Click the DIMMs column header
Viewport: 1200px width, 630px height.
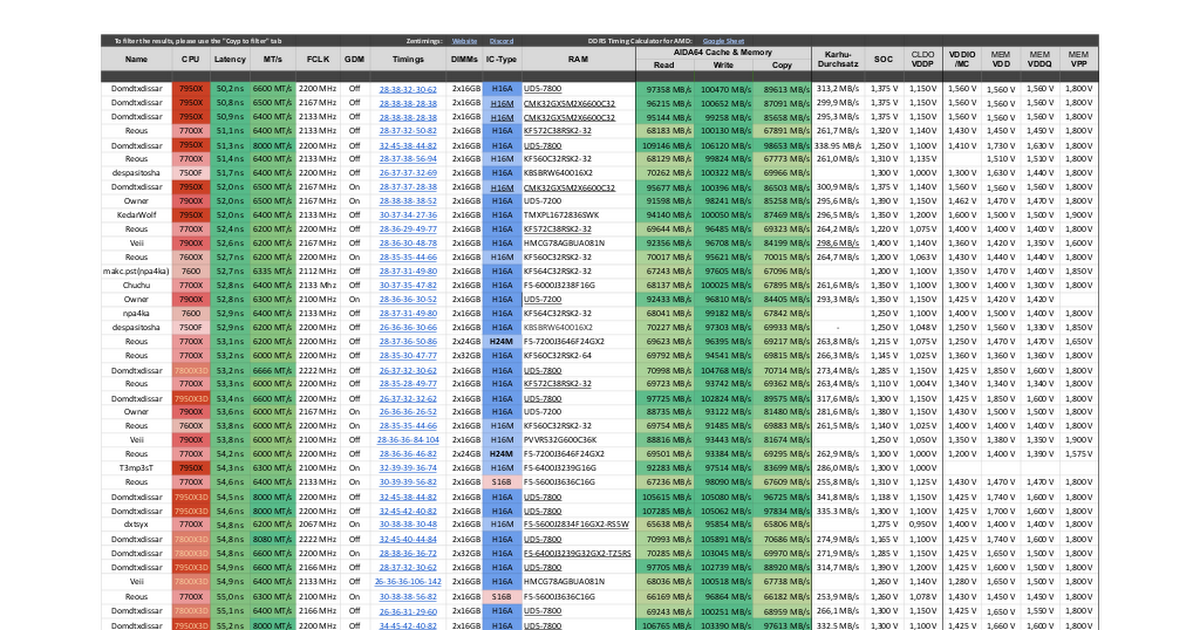pyautogui.click(x=464, y=59)
